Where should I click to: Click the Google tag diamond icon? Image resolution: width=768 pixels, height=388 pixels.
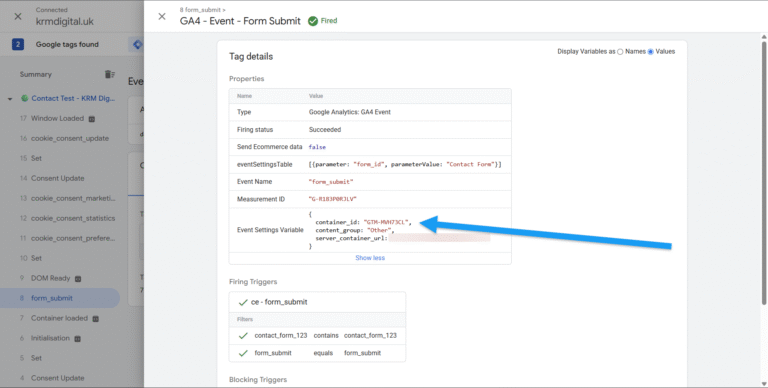[x=138, y=45]
